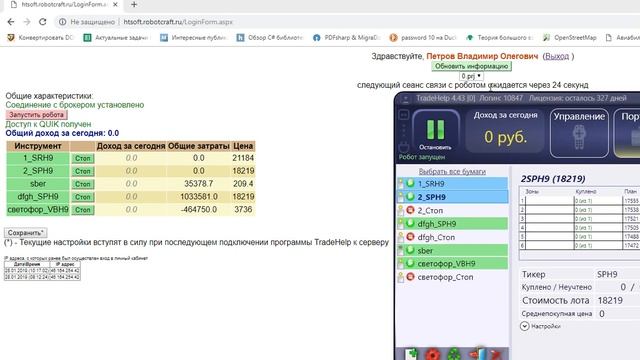Click the green round icon in the TradeHelp bottom toolbar

(x=454, y=354)
